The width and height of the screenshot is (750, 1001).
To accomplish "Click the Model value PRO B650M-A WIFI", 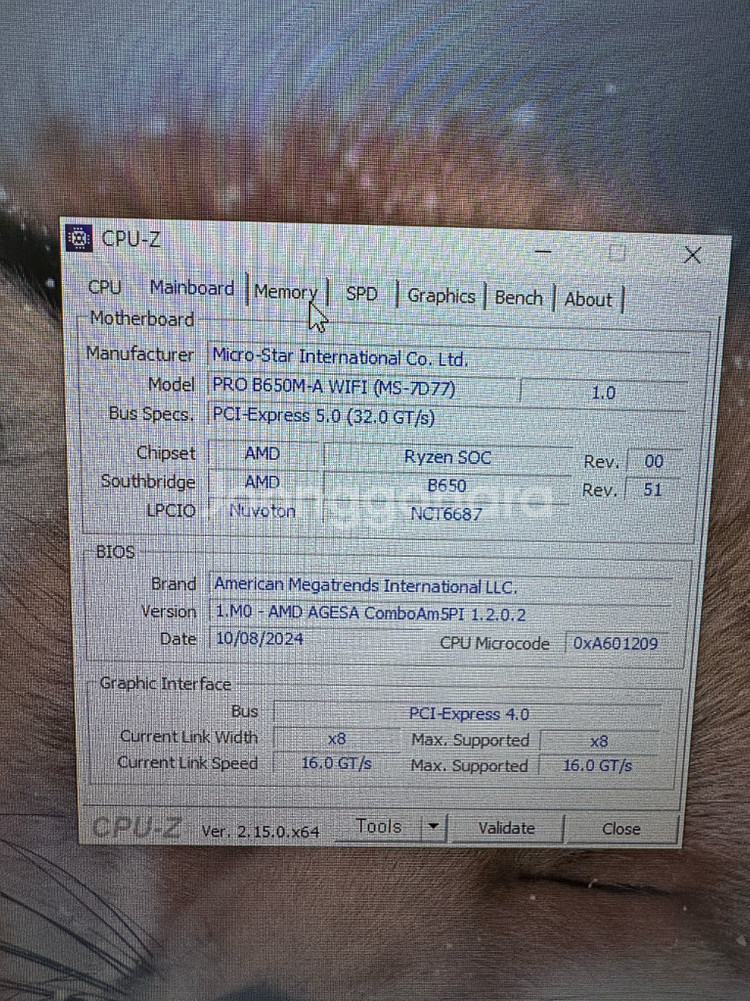I will pyautogui.click(x=362, y=388).
